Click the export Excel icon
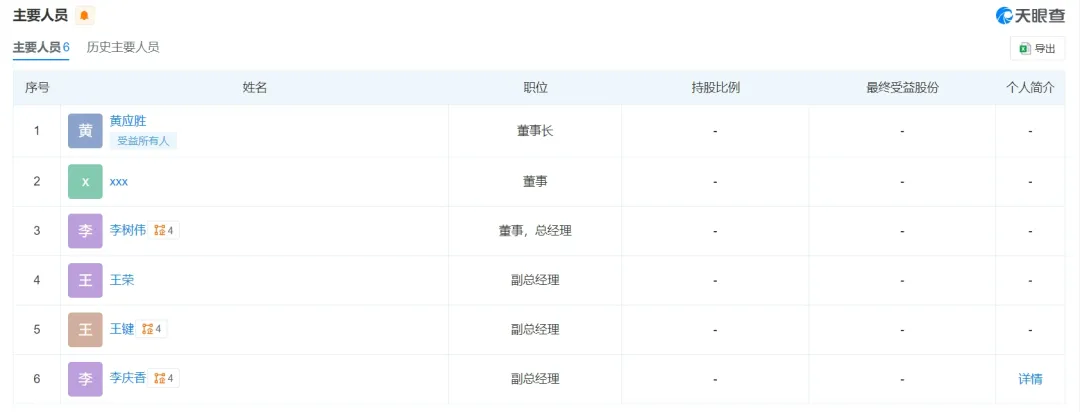The image size is (1080, 412). [x=1024, y=48]
